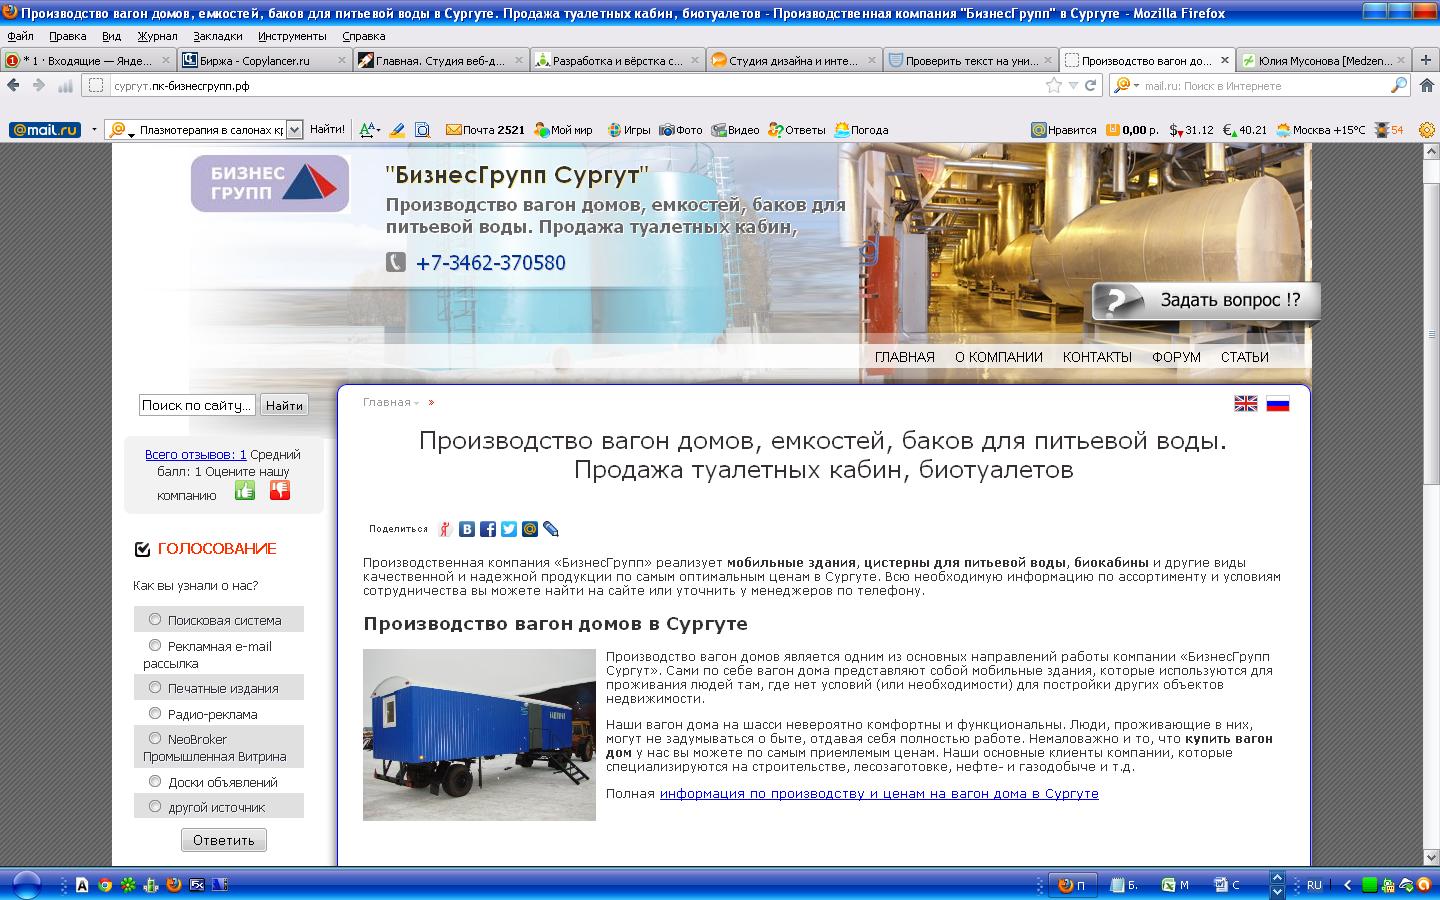Click the RU language indicator in the taskbar
The height and width of the screenshot is (900, 1440).
[x=1314, y=885]
